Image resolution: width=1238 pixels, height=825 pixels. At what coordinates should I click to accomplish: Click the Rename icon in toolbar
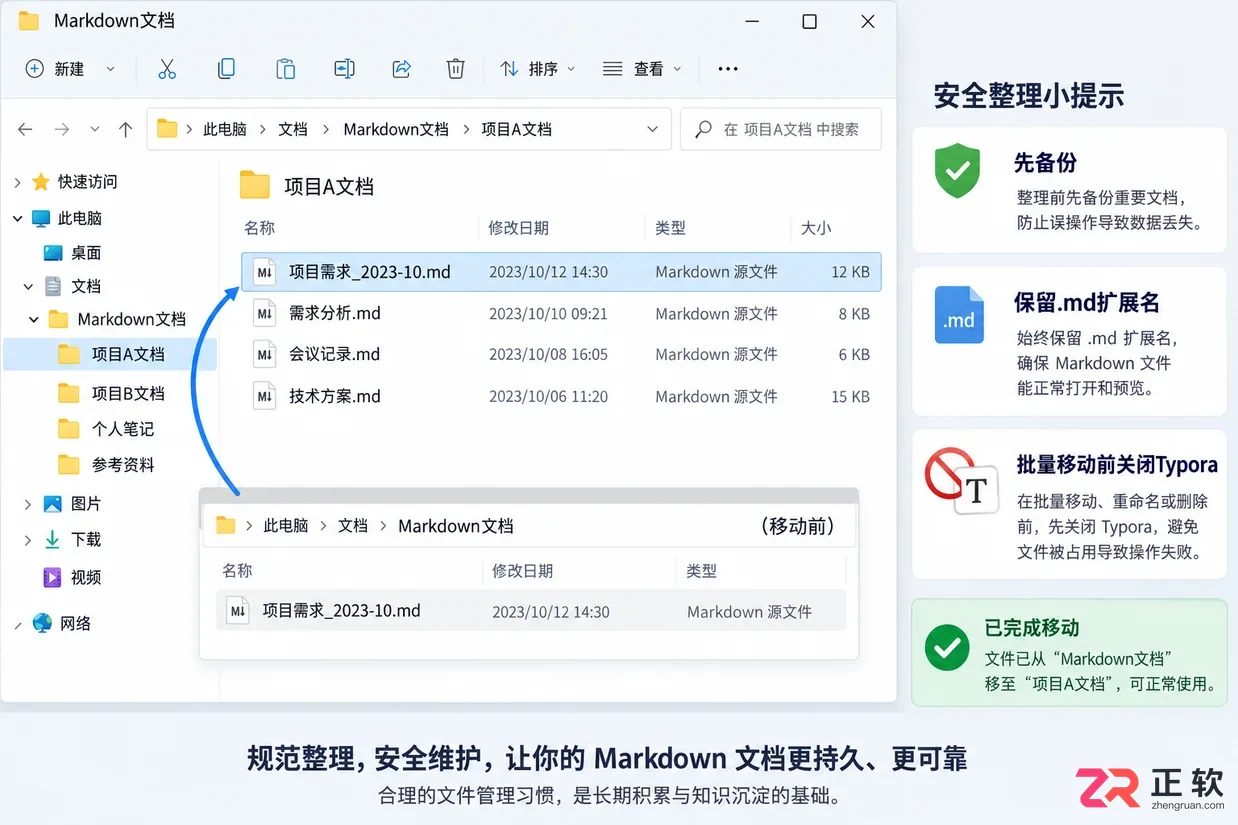(x=344, y=69)
